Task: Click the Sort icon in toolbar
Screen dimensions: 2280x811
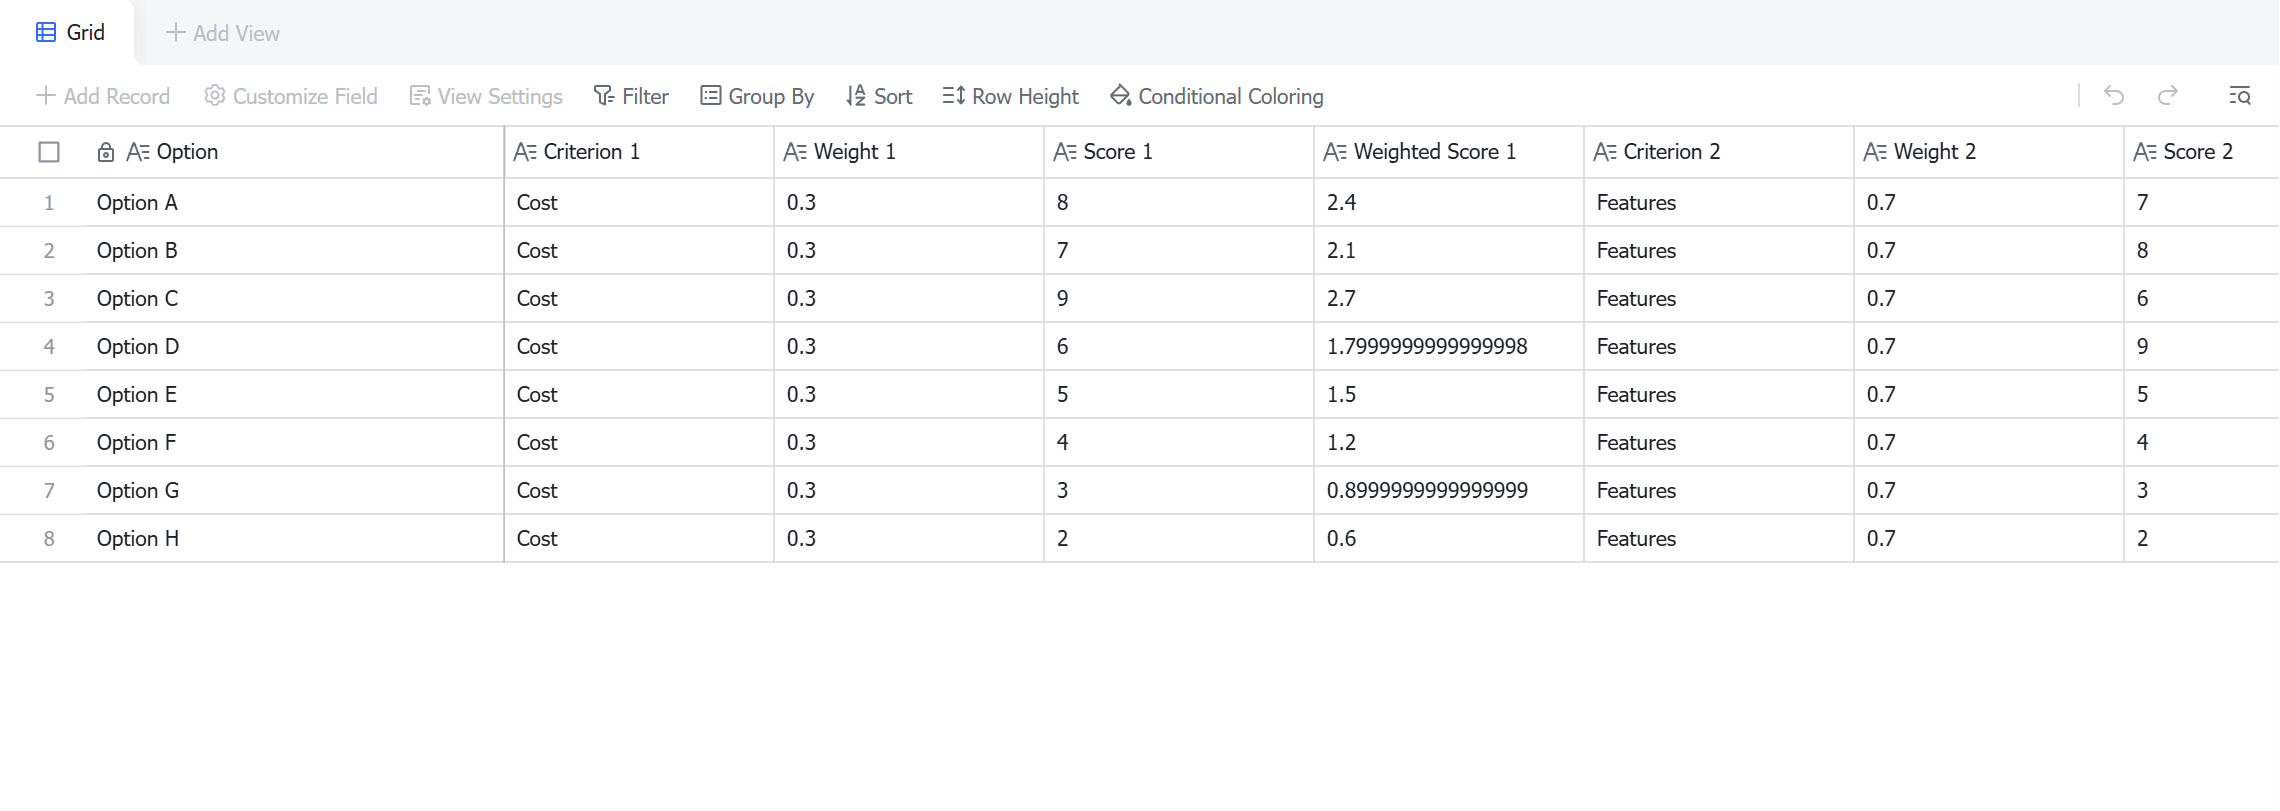Action: point(855,96)
